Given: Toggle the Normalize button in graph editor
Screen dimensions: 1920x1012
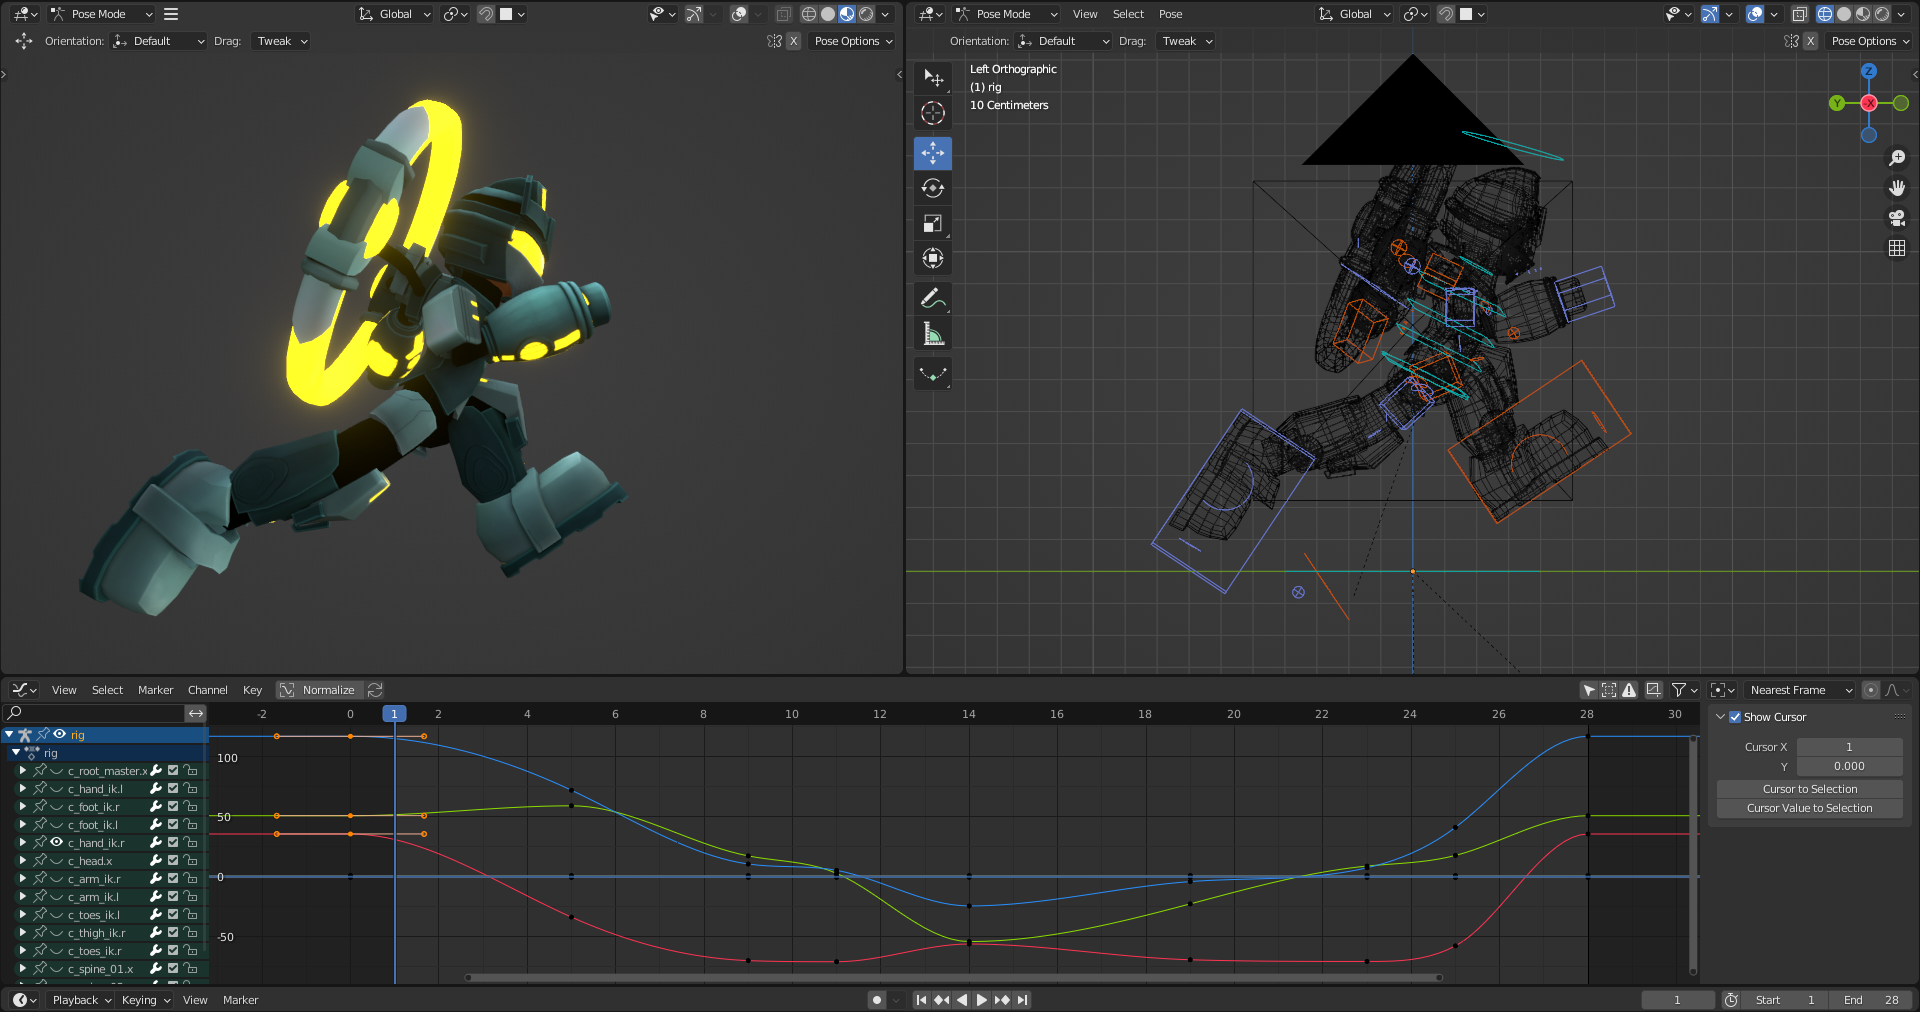Looking at the screenshot, I should [319, 690].
